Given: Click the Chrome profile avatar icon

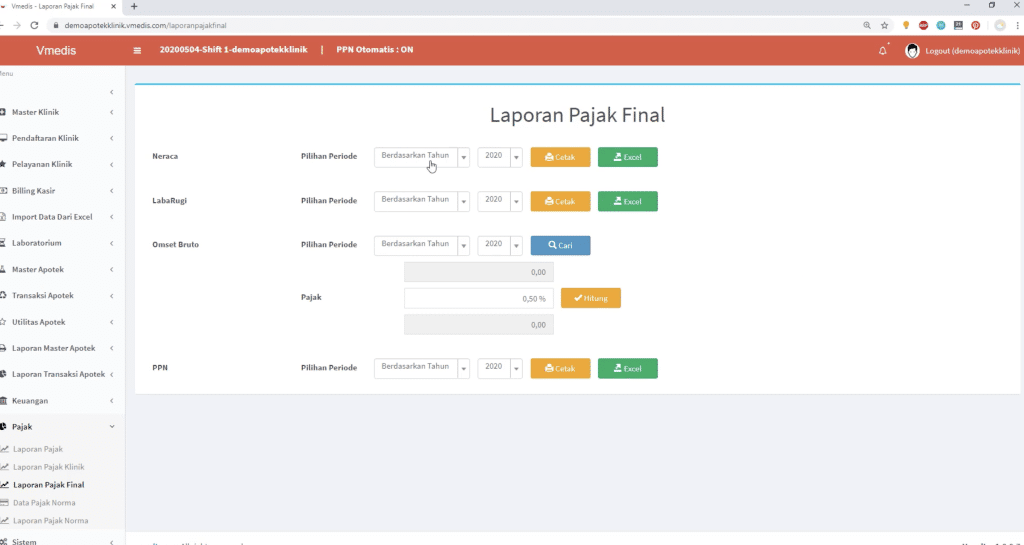Looking at the screenshot, I should (1000, 25).
